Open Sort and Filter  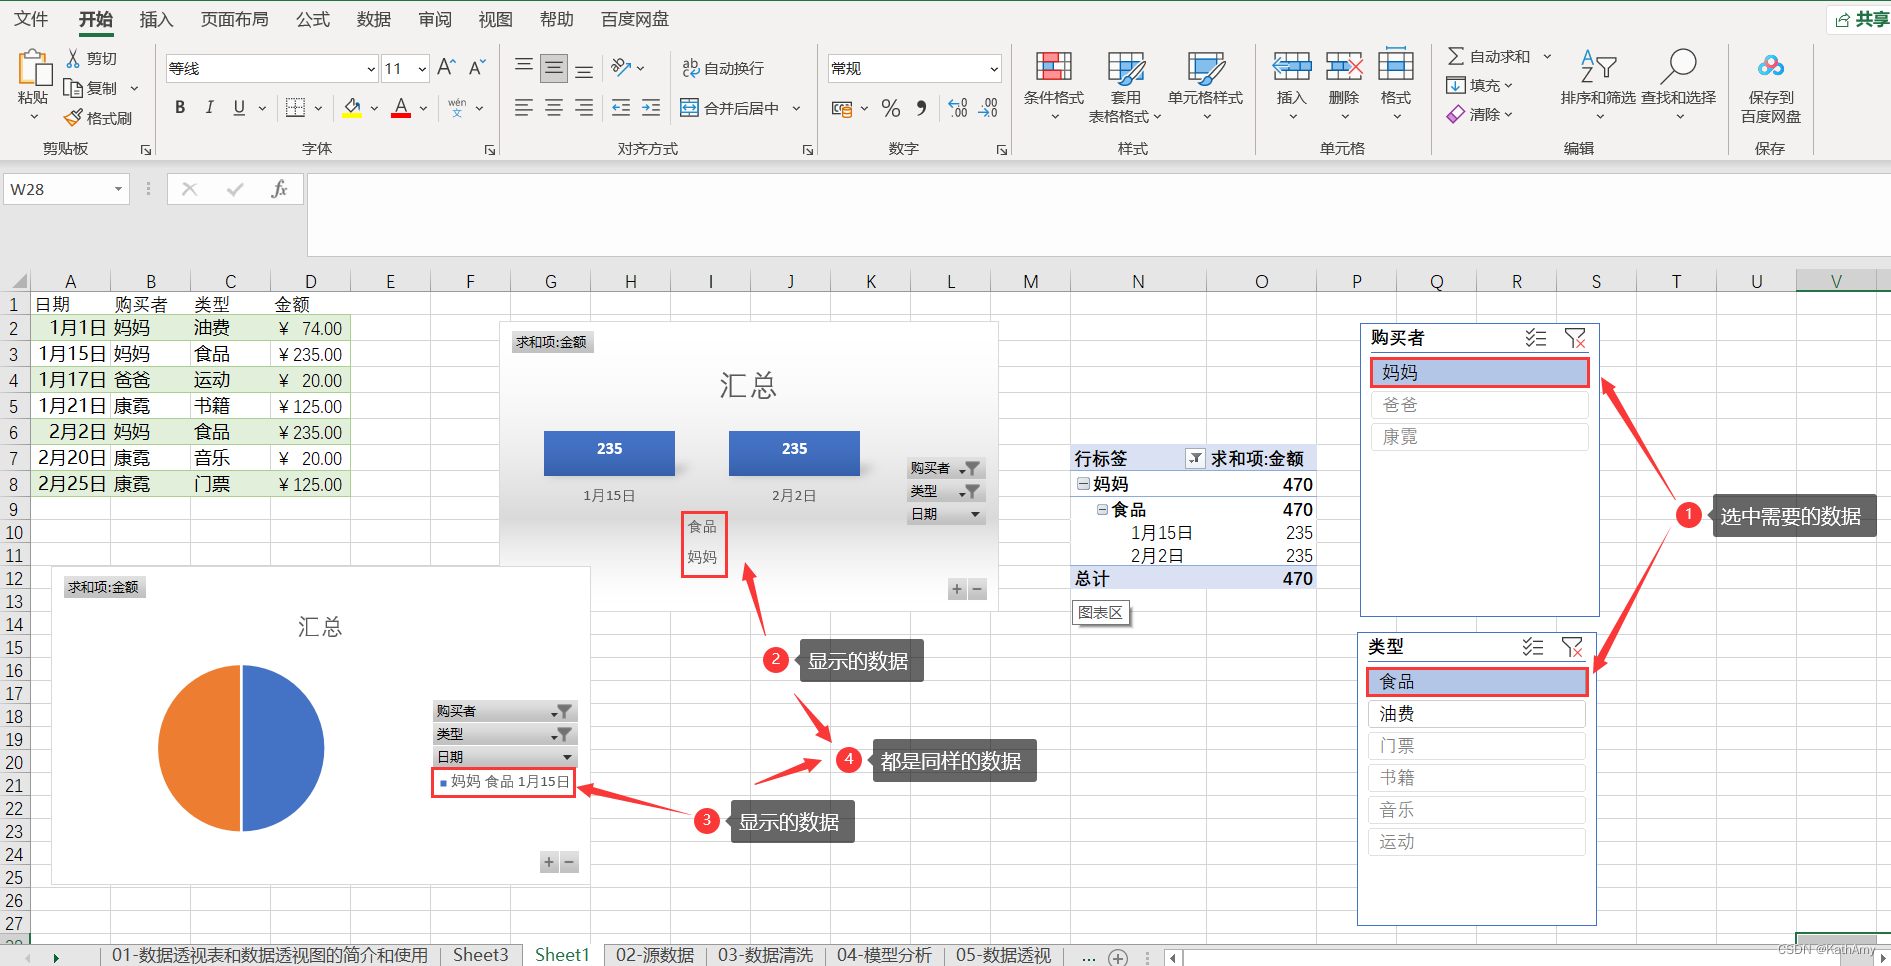[x=1598, y=84]
